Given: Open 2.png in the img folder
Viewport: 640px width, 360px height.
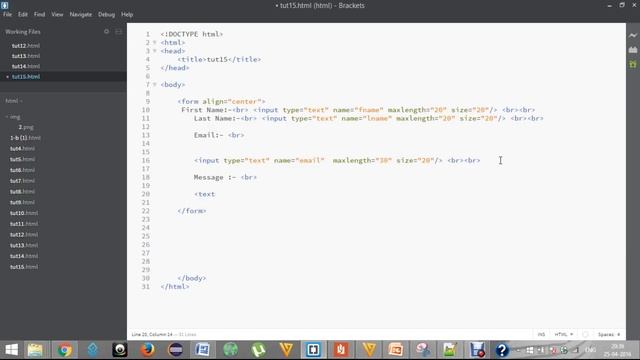Looking at the screenshot, I should click(26, 127).
